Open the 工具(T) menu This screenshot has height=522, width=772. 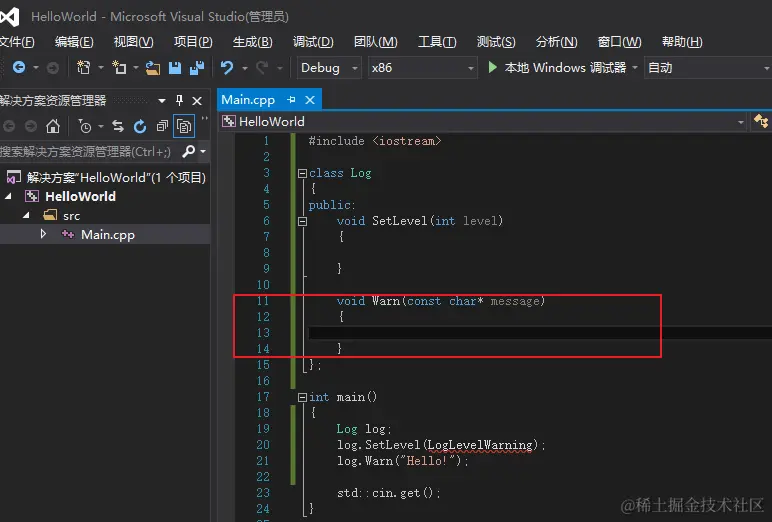pos(437,42)
